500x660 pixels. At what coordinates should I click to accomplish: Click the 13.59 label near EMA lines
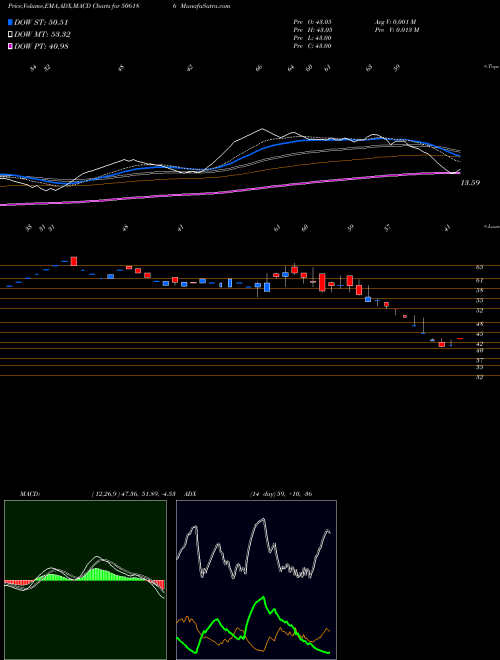[x=470, y=183]
